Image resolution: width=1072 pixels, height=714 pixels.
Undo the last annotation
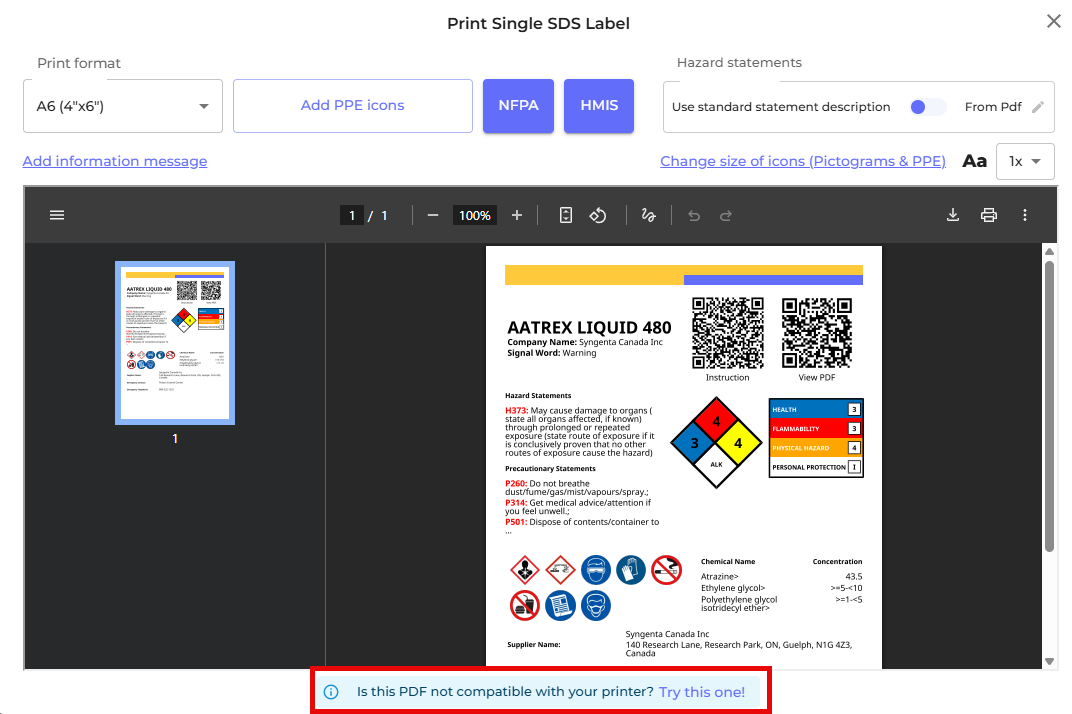[694, 215]
